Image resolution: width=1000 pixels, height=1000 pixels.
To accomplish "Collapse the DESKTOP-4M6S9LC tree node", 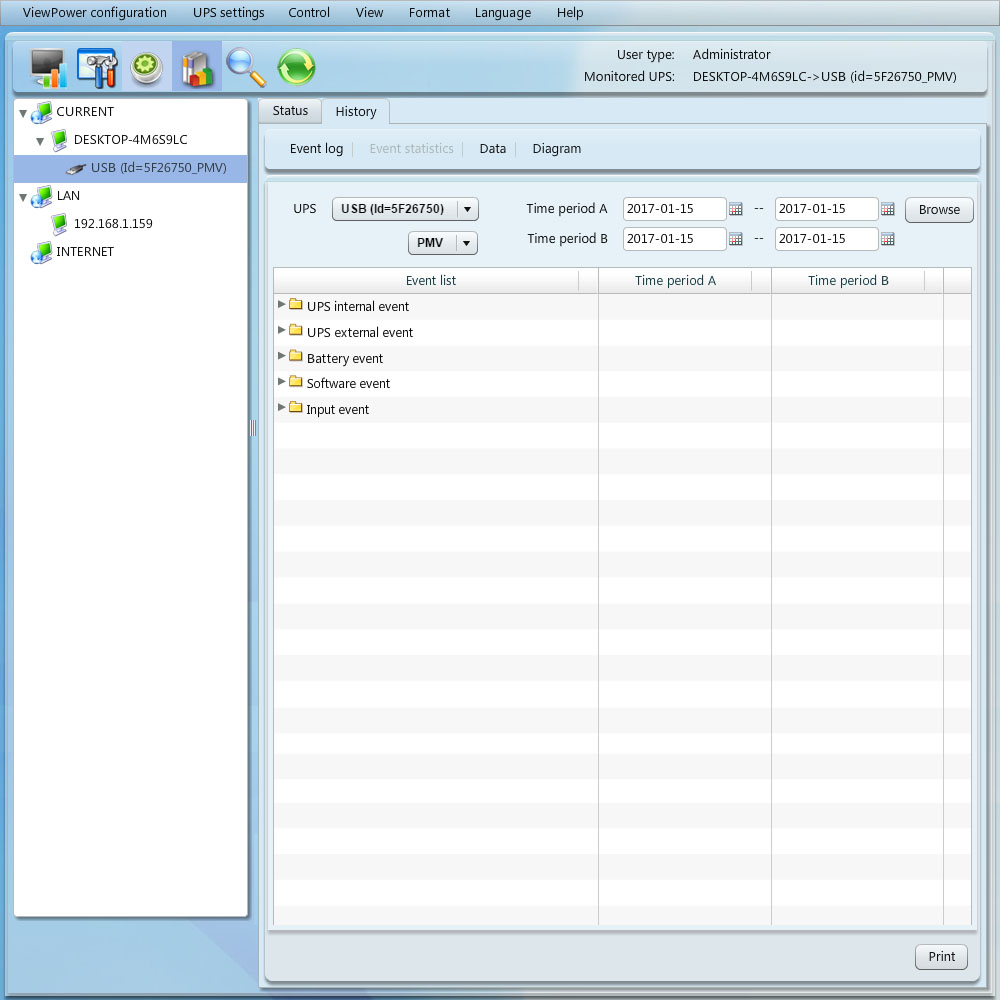I will (x=40, y=142).
